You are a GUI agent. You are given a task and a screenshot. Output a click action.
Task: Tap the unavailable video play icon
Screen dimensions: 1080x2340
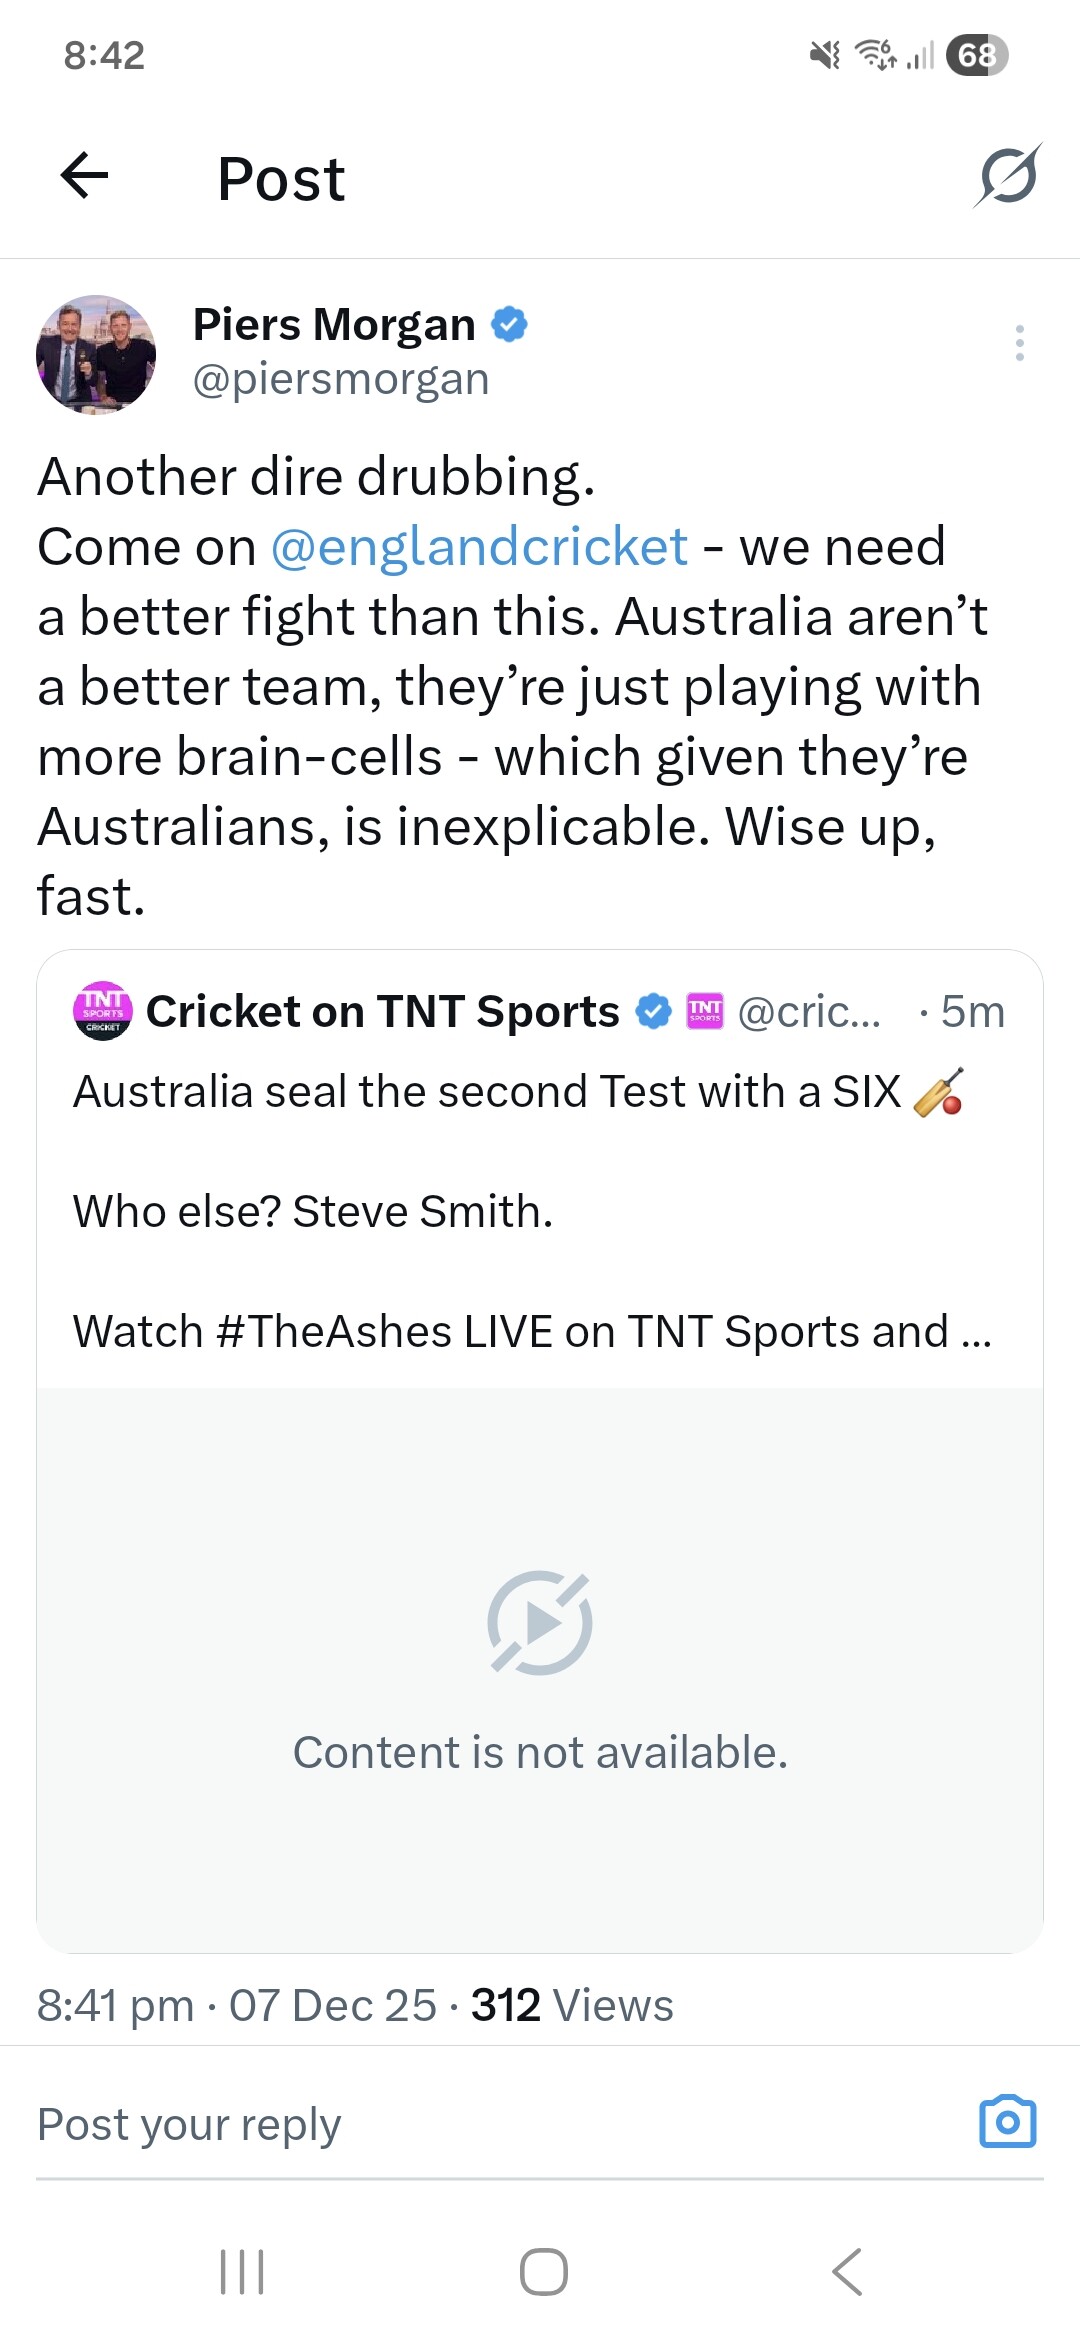point(540,1622)
